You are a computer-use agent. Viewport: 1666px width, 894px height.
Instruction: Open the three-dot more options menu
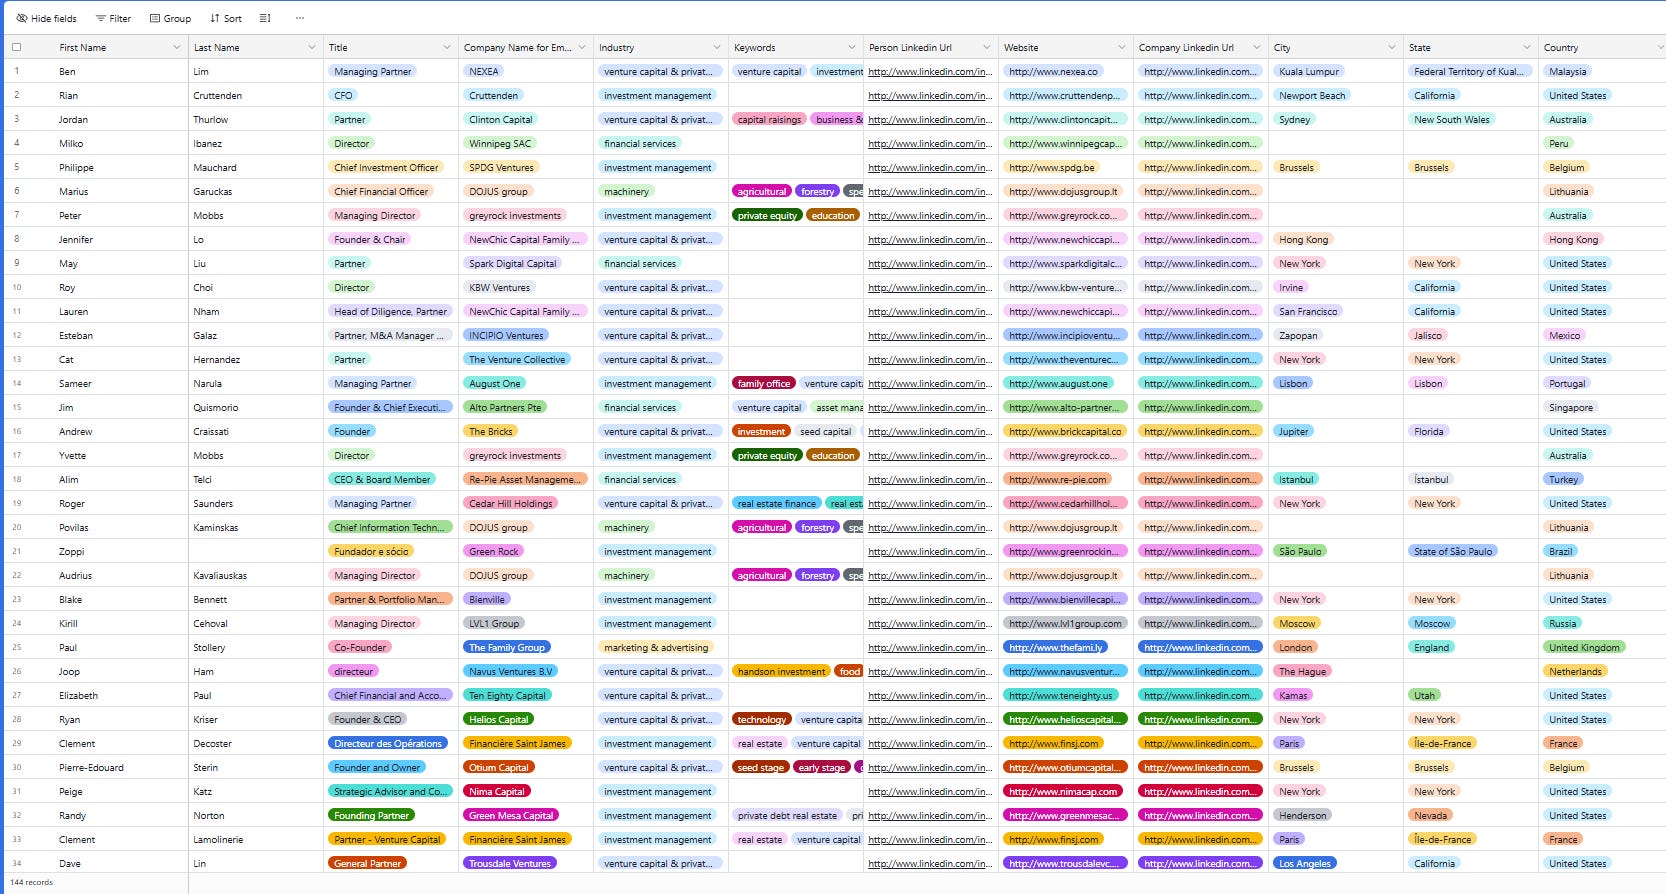coord(300,18)
